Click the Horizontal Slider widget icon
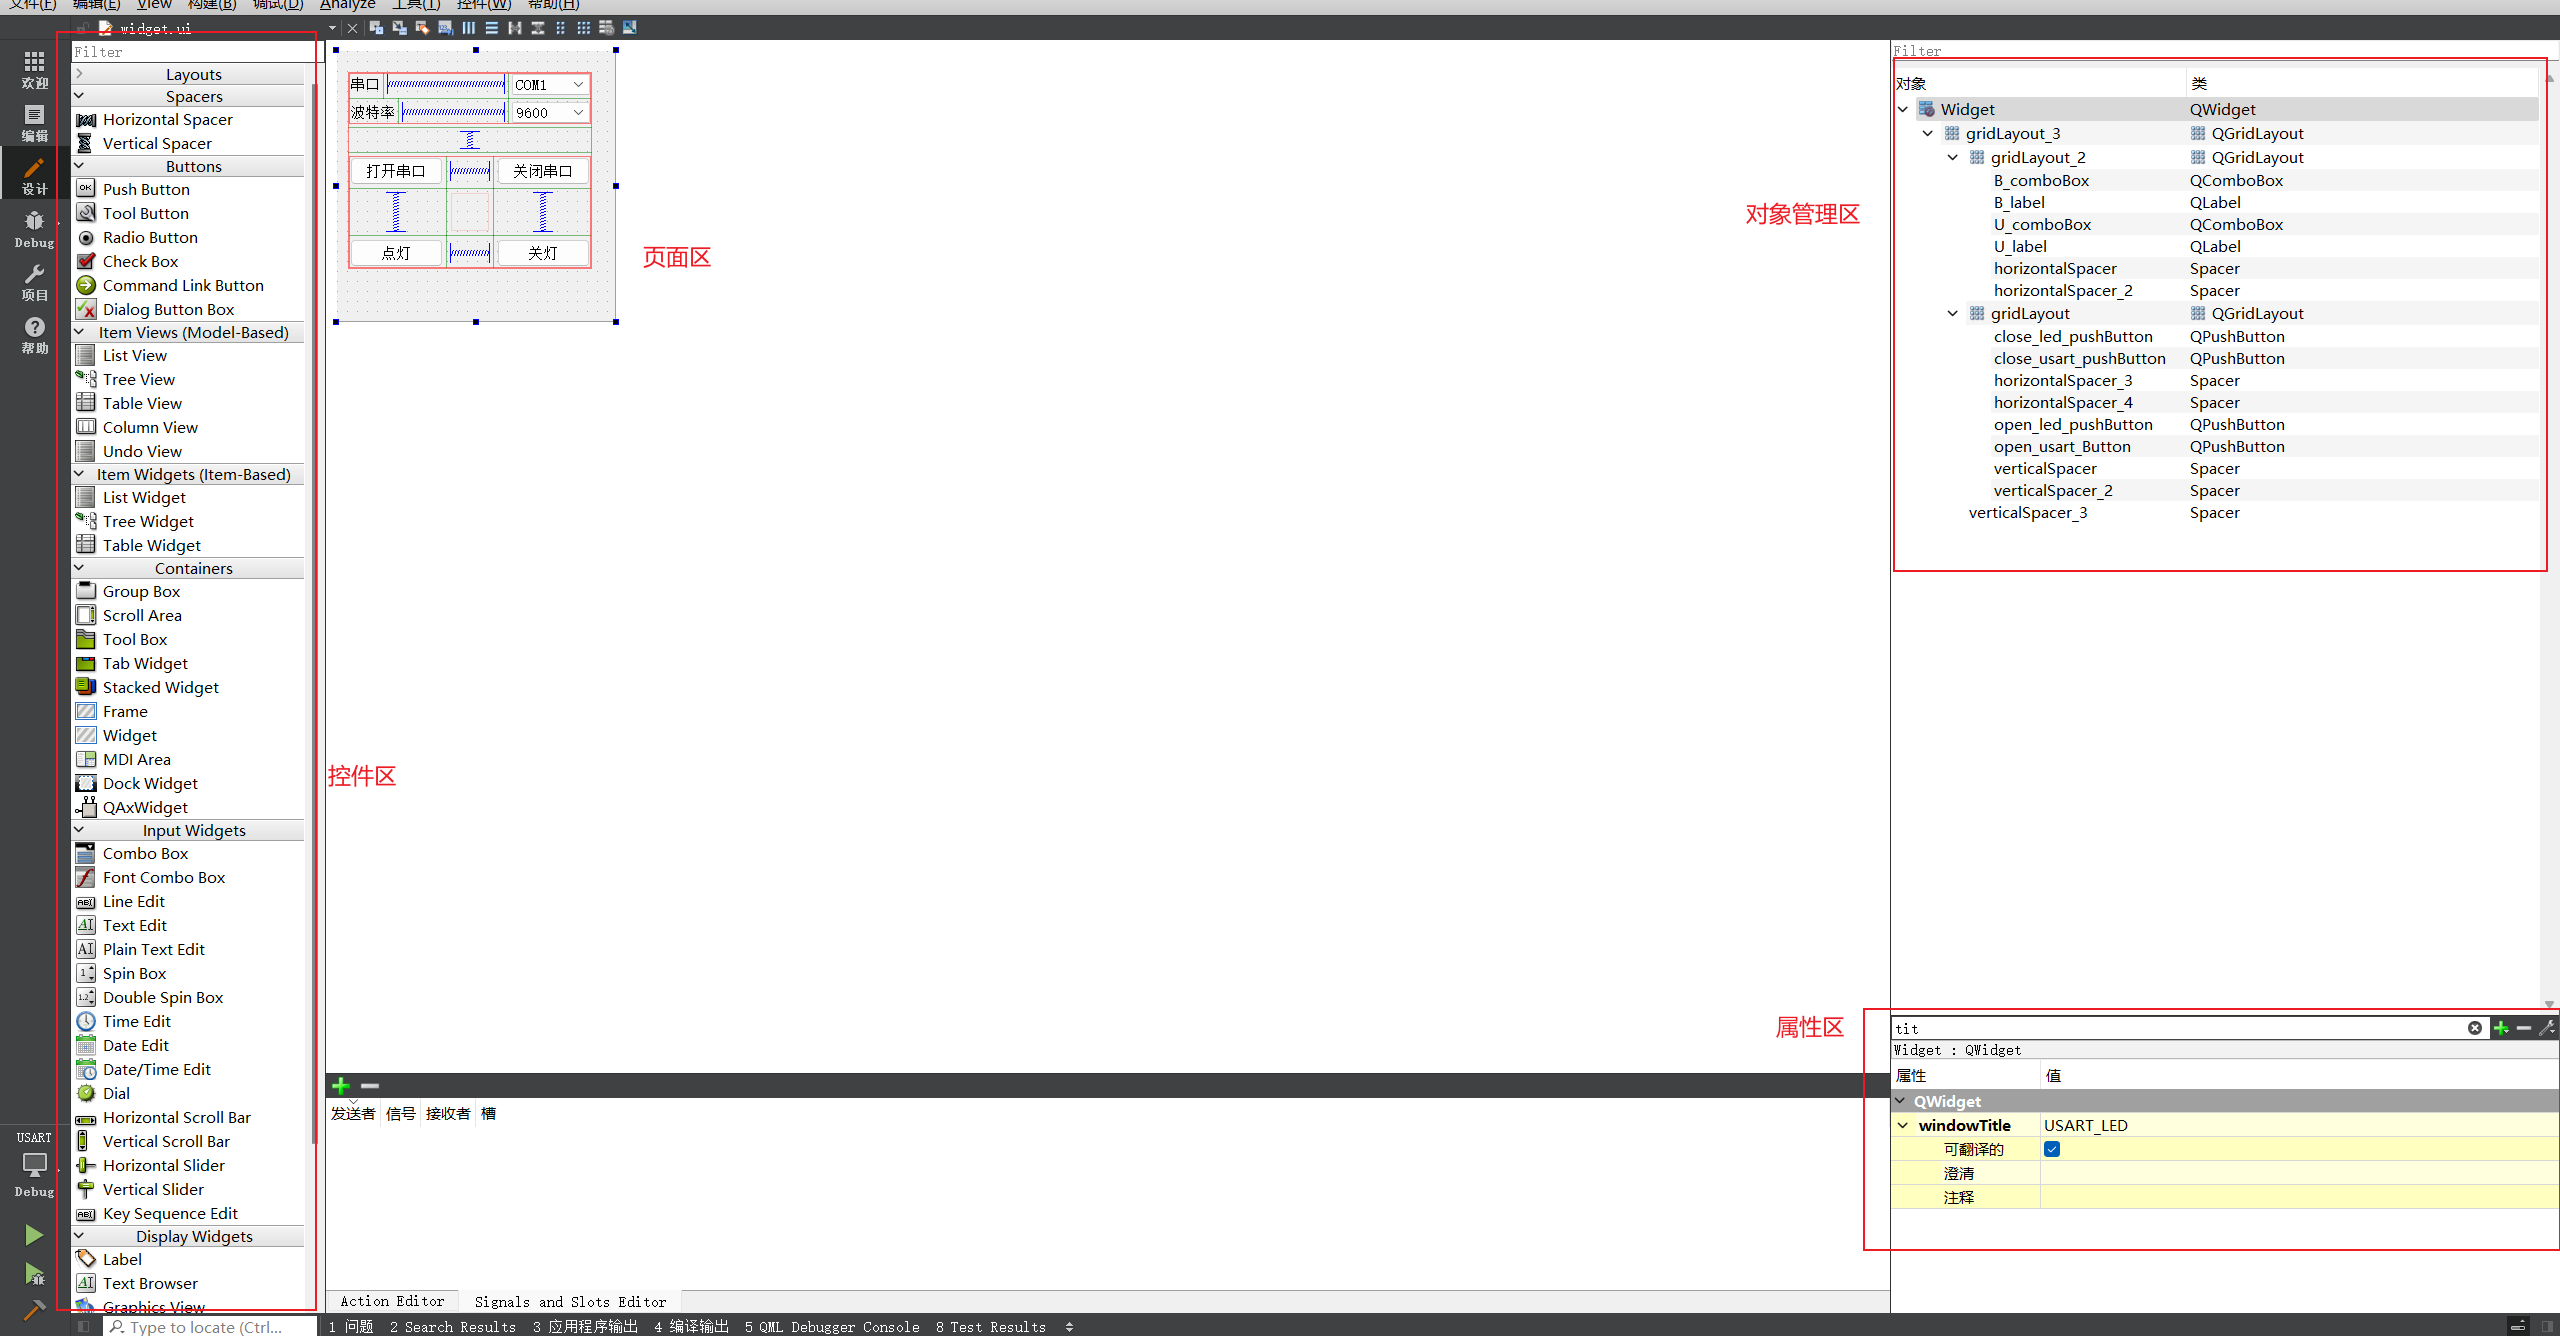The image size is (2560, 1336). (86, 1165)
